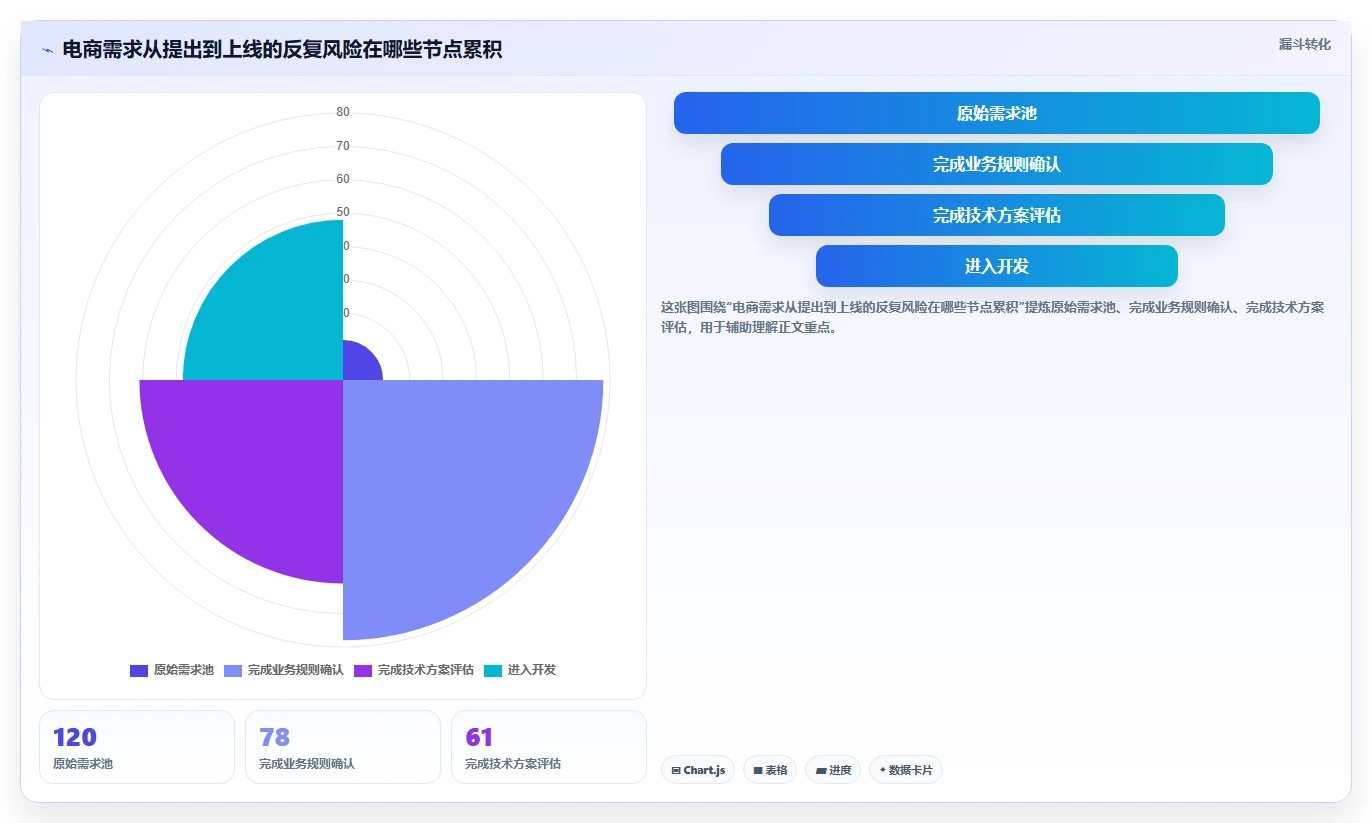
Task: Click the 进度 tag chip
Action: click(x=833, y=770)
